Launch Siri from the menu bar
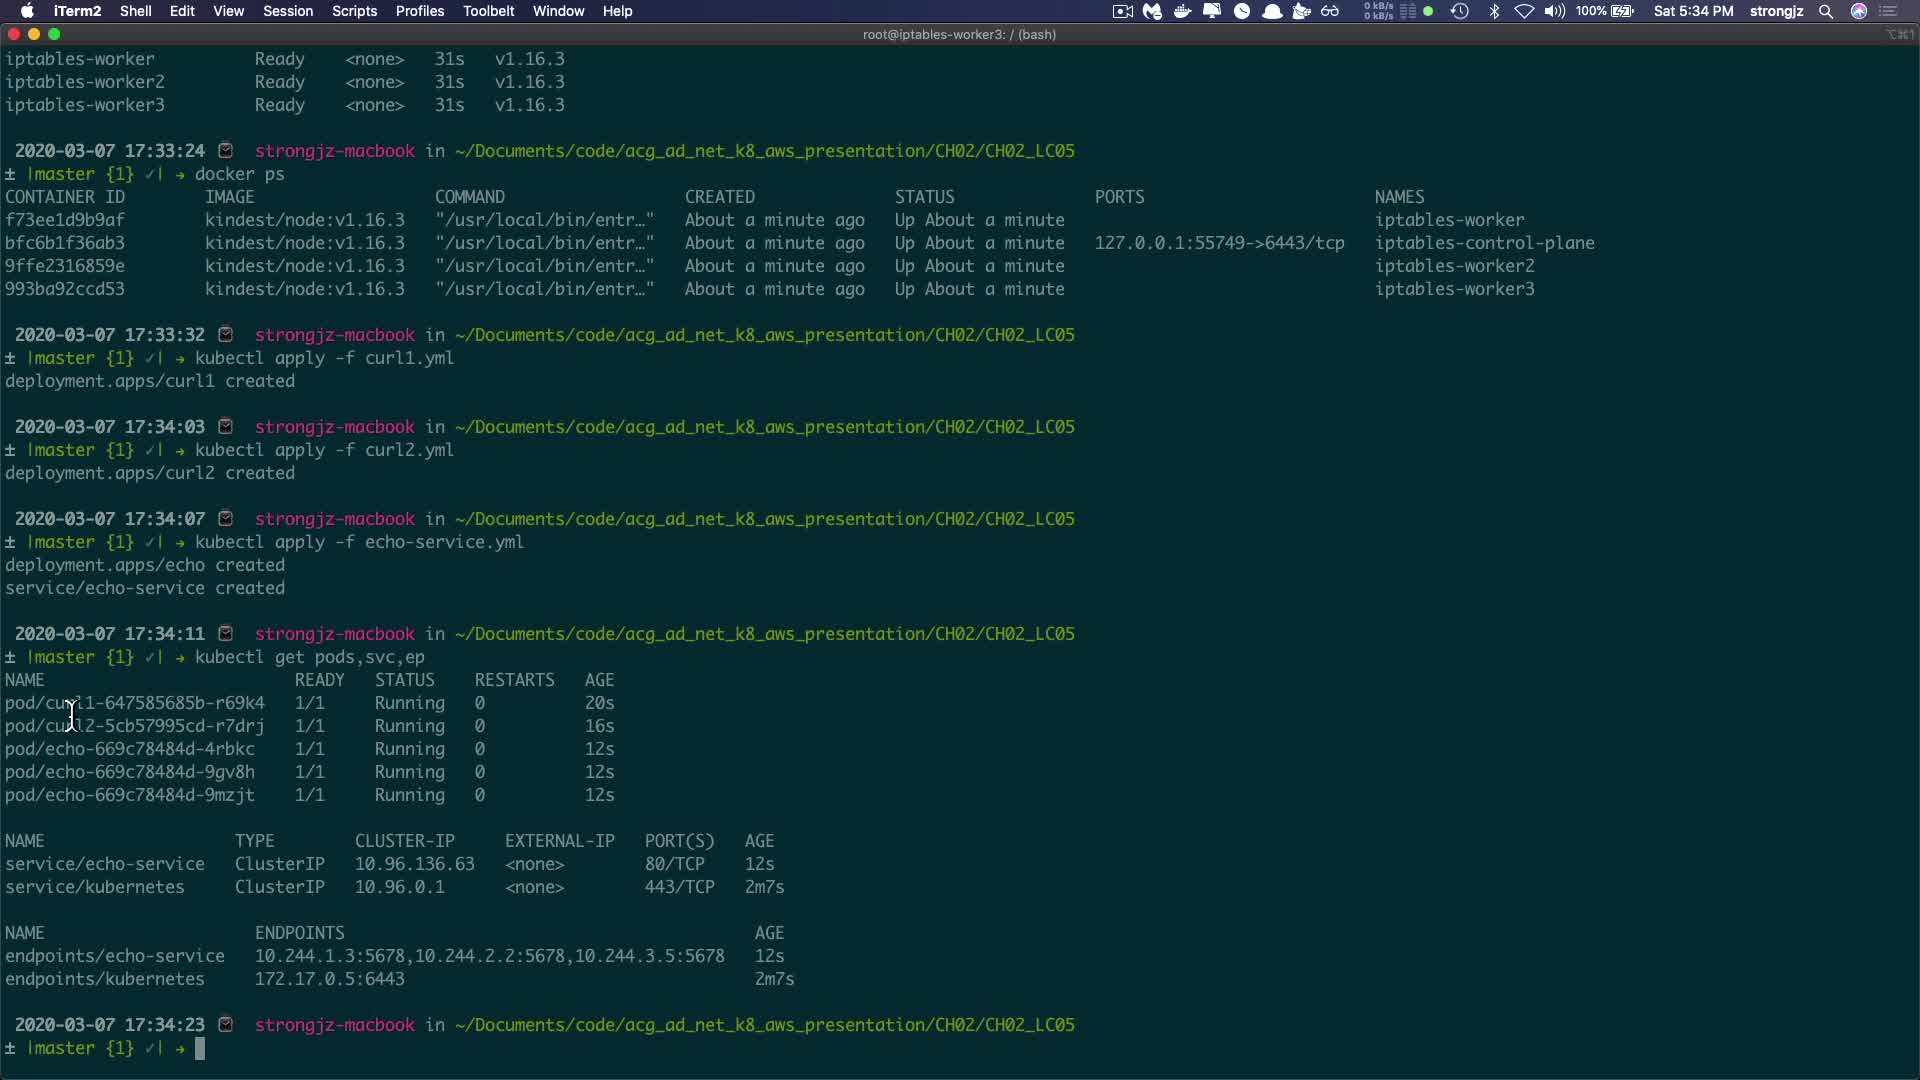The height and width of the screenshot is (1080, 1920). point(1859,11)
